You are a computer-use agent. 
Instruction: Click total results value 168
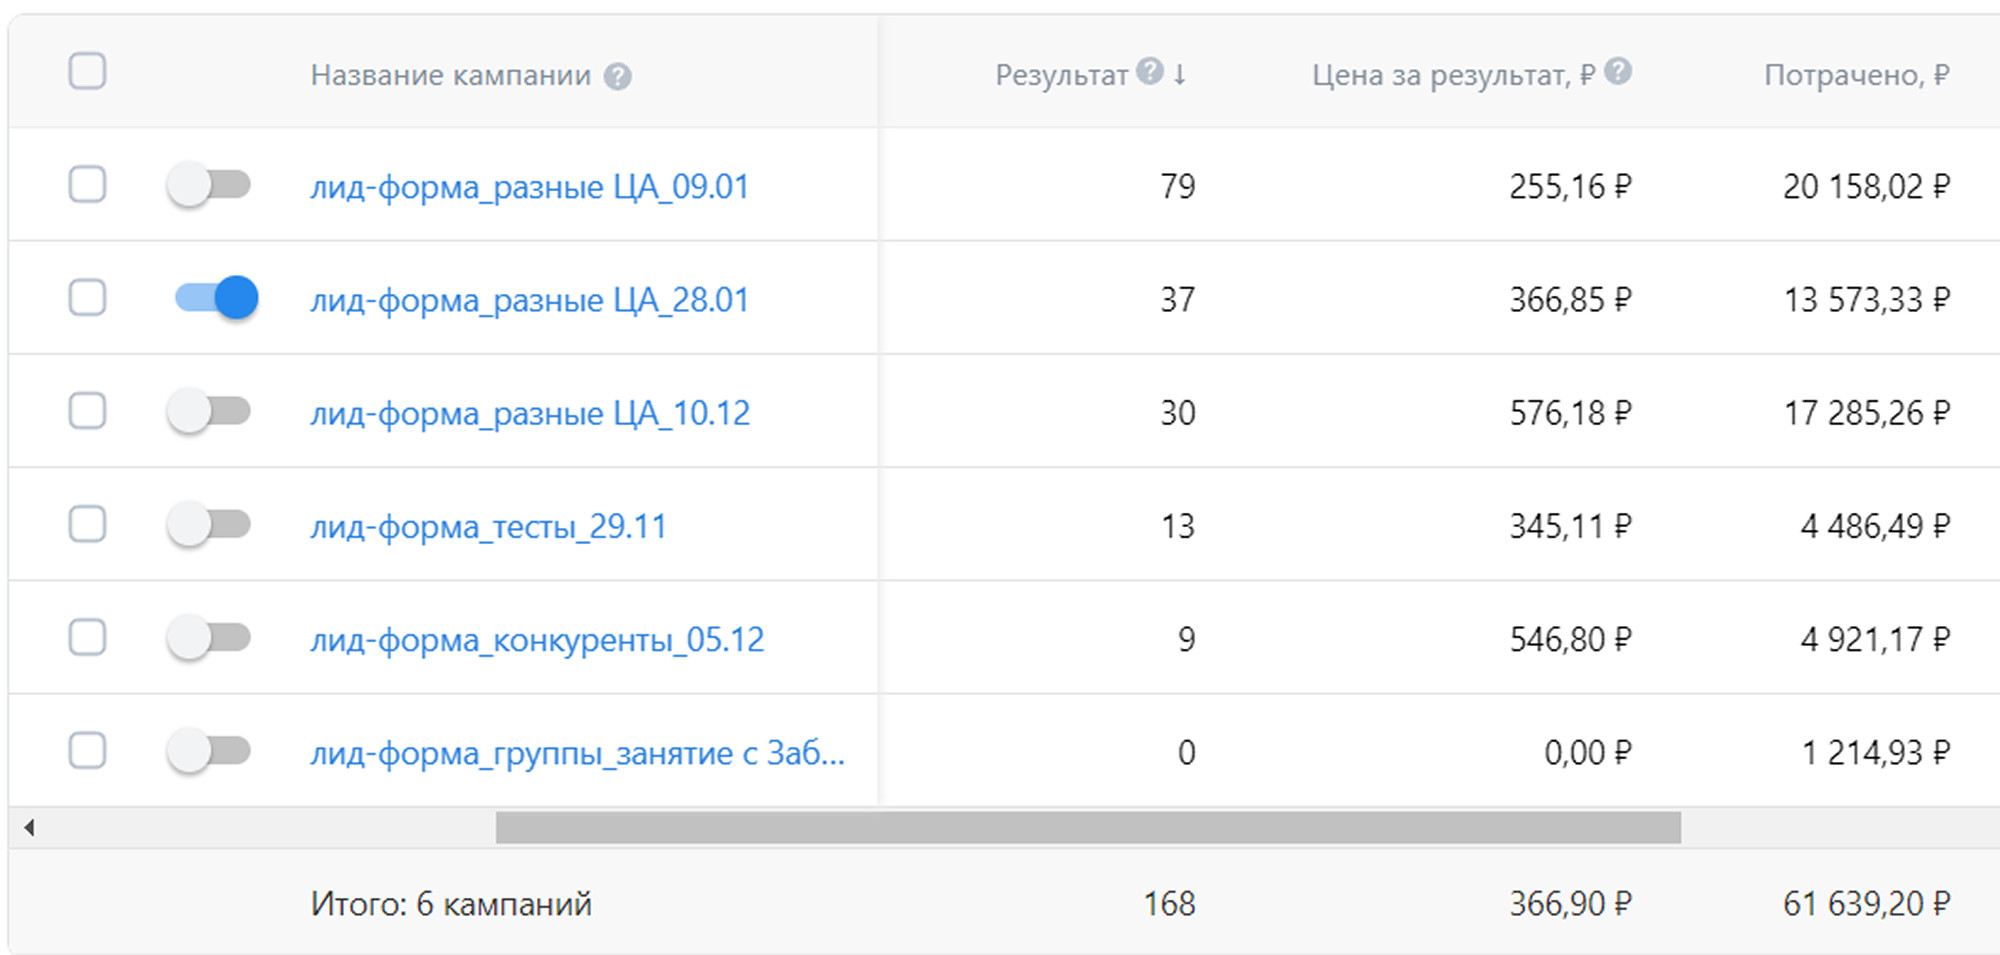(x=1170, y=904)
